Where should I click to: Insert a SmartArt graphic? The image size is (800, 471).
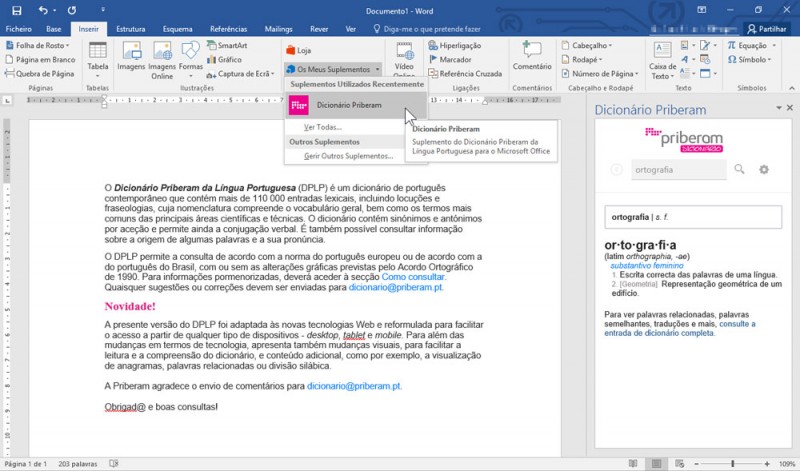pyautogui.click(x=226, y=46)
